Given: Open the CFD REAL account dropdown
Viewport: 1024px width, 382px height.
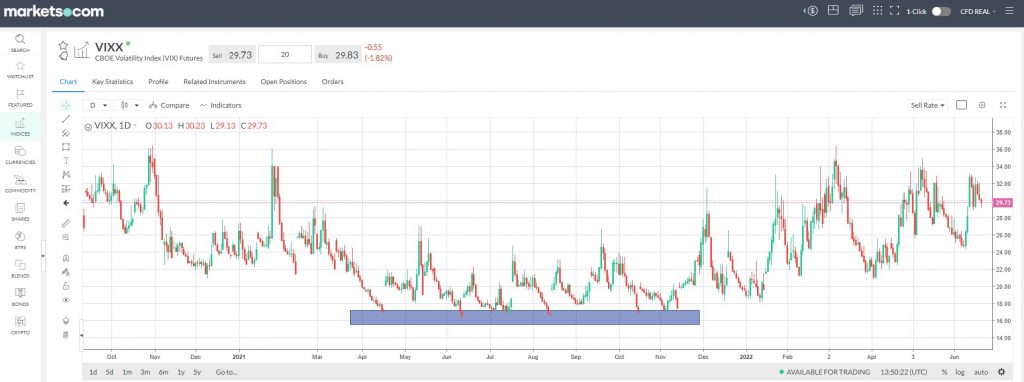Looking at the screenshot, I should coord(978,11).
